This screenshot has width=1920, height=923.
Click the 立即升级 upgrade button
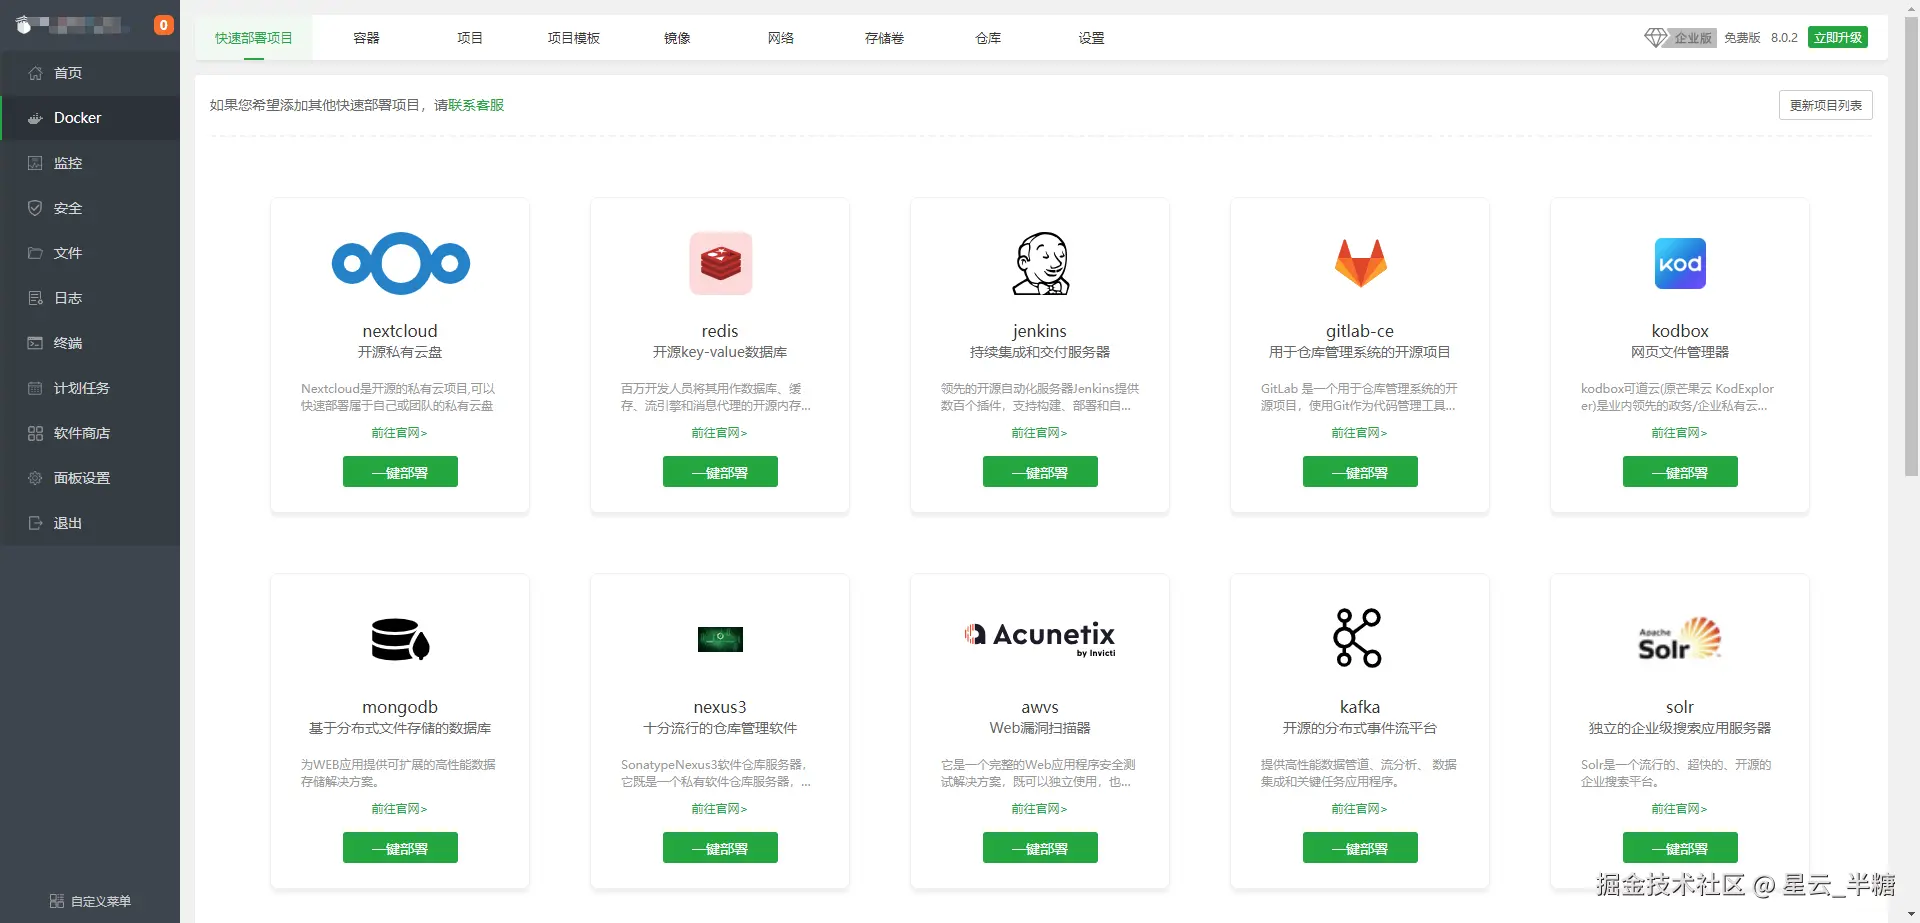1838,37
